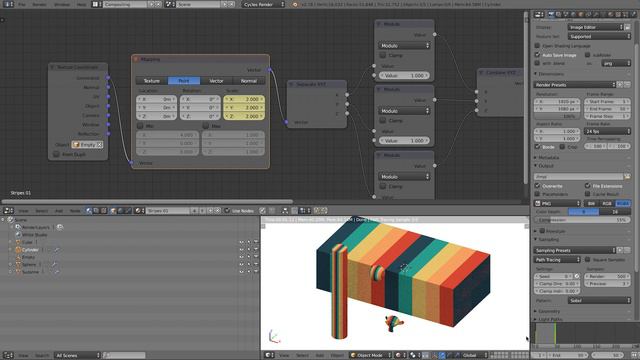Click the Stripes 01 material name field
This screenshot has height=360, width=640.
click(167, 211)
